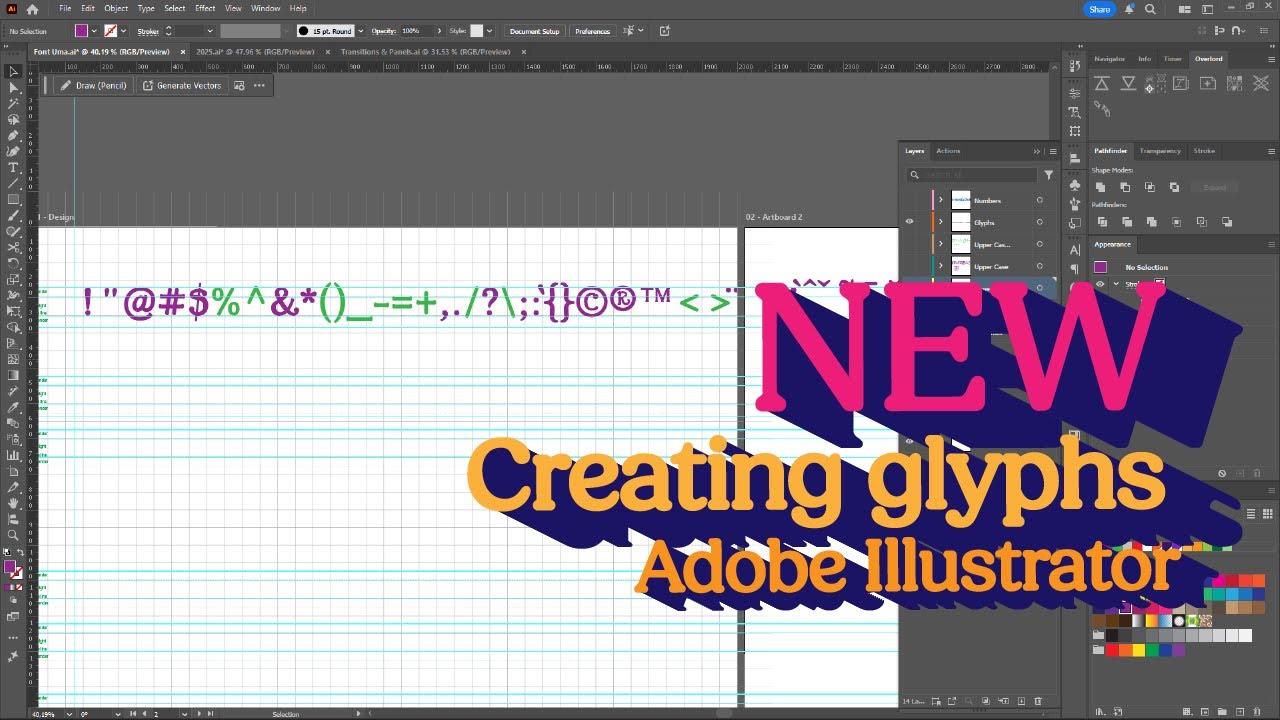Expand the Opacity flyout arrow
This screenshot has height=720, width=1280.
point(438,31)
